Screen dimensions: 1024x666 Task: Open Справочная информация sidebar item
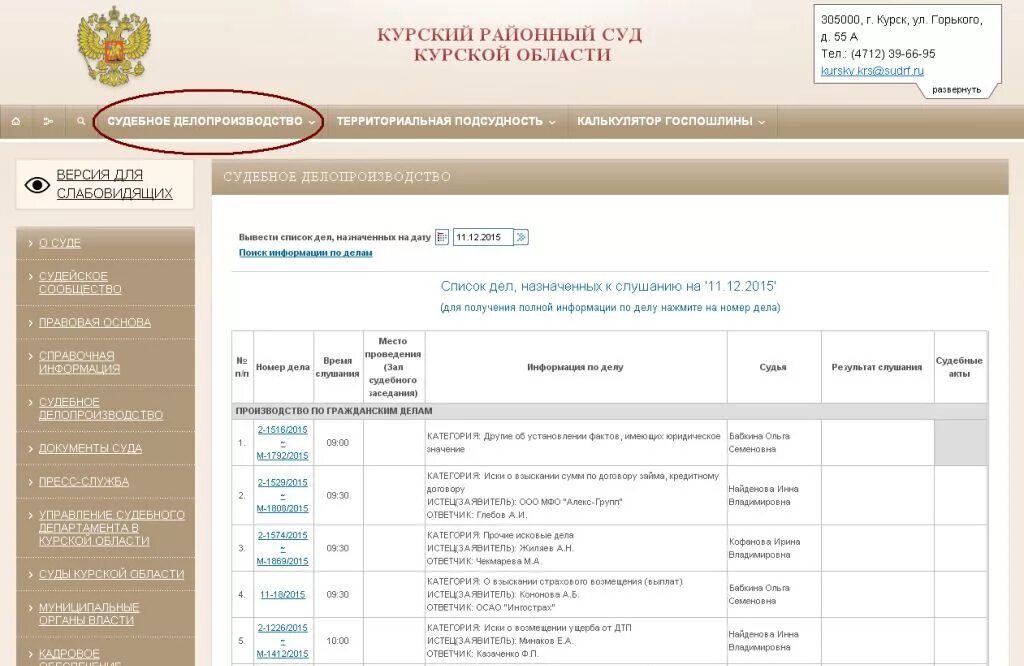click(79, 362)
